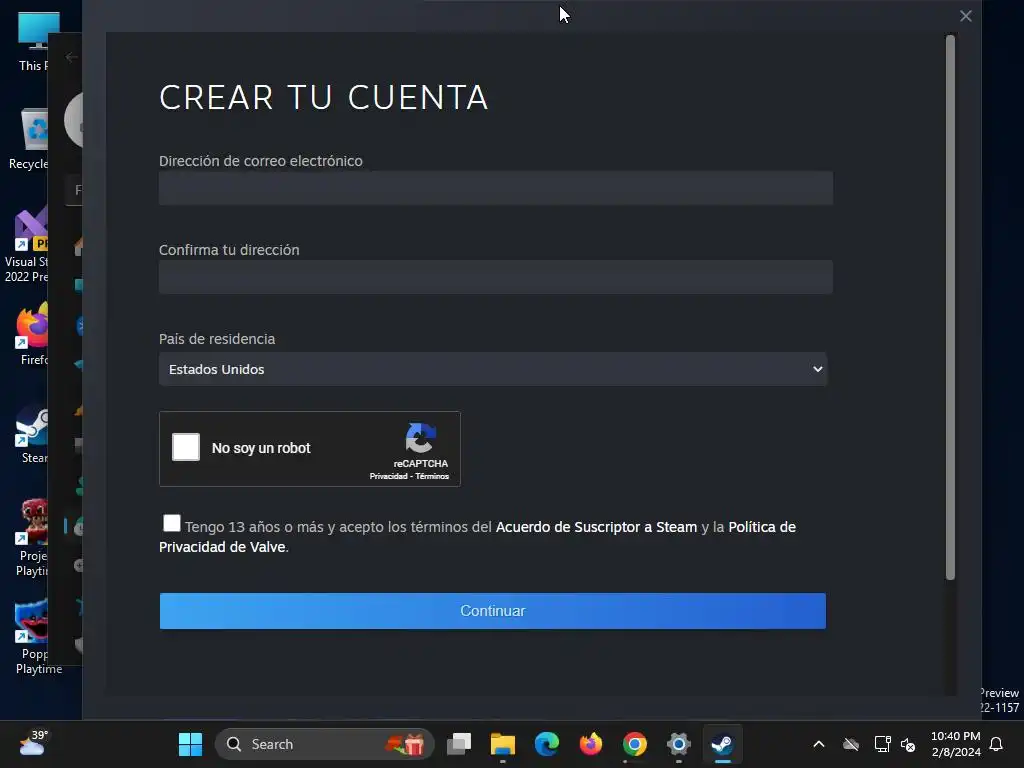Click the taskbar Search box

[325, 744]
